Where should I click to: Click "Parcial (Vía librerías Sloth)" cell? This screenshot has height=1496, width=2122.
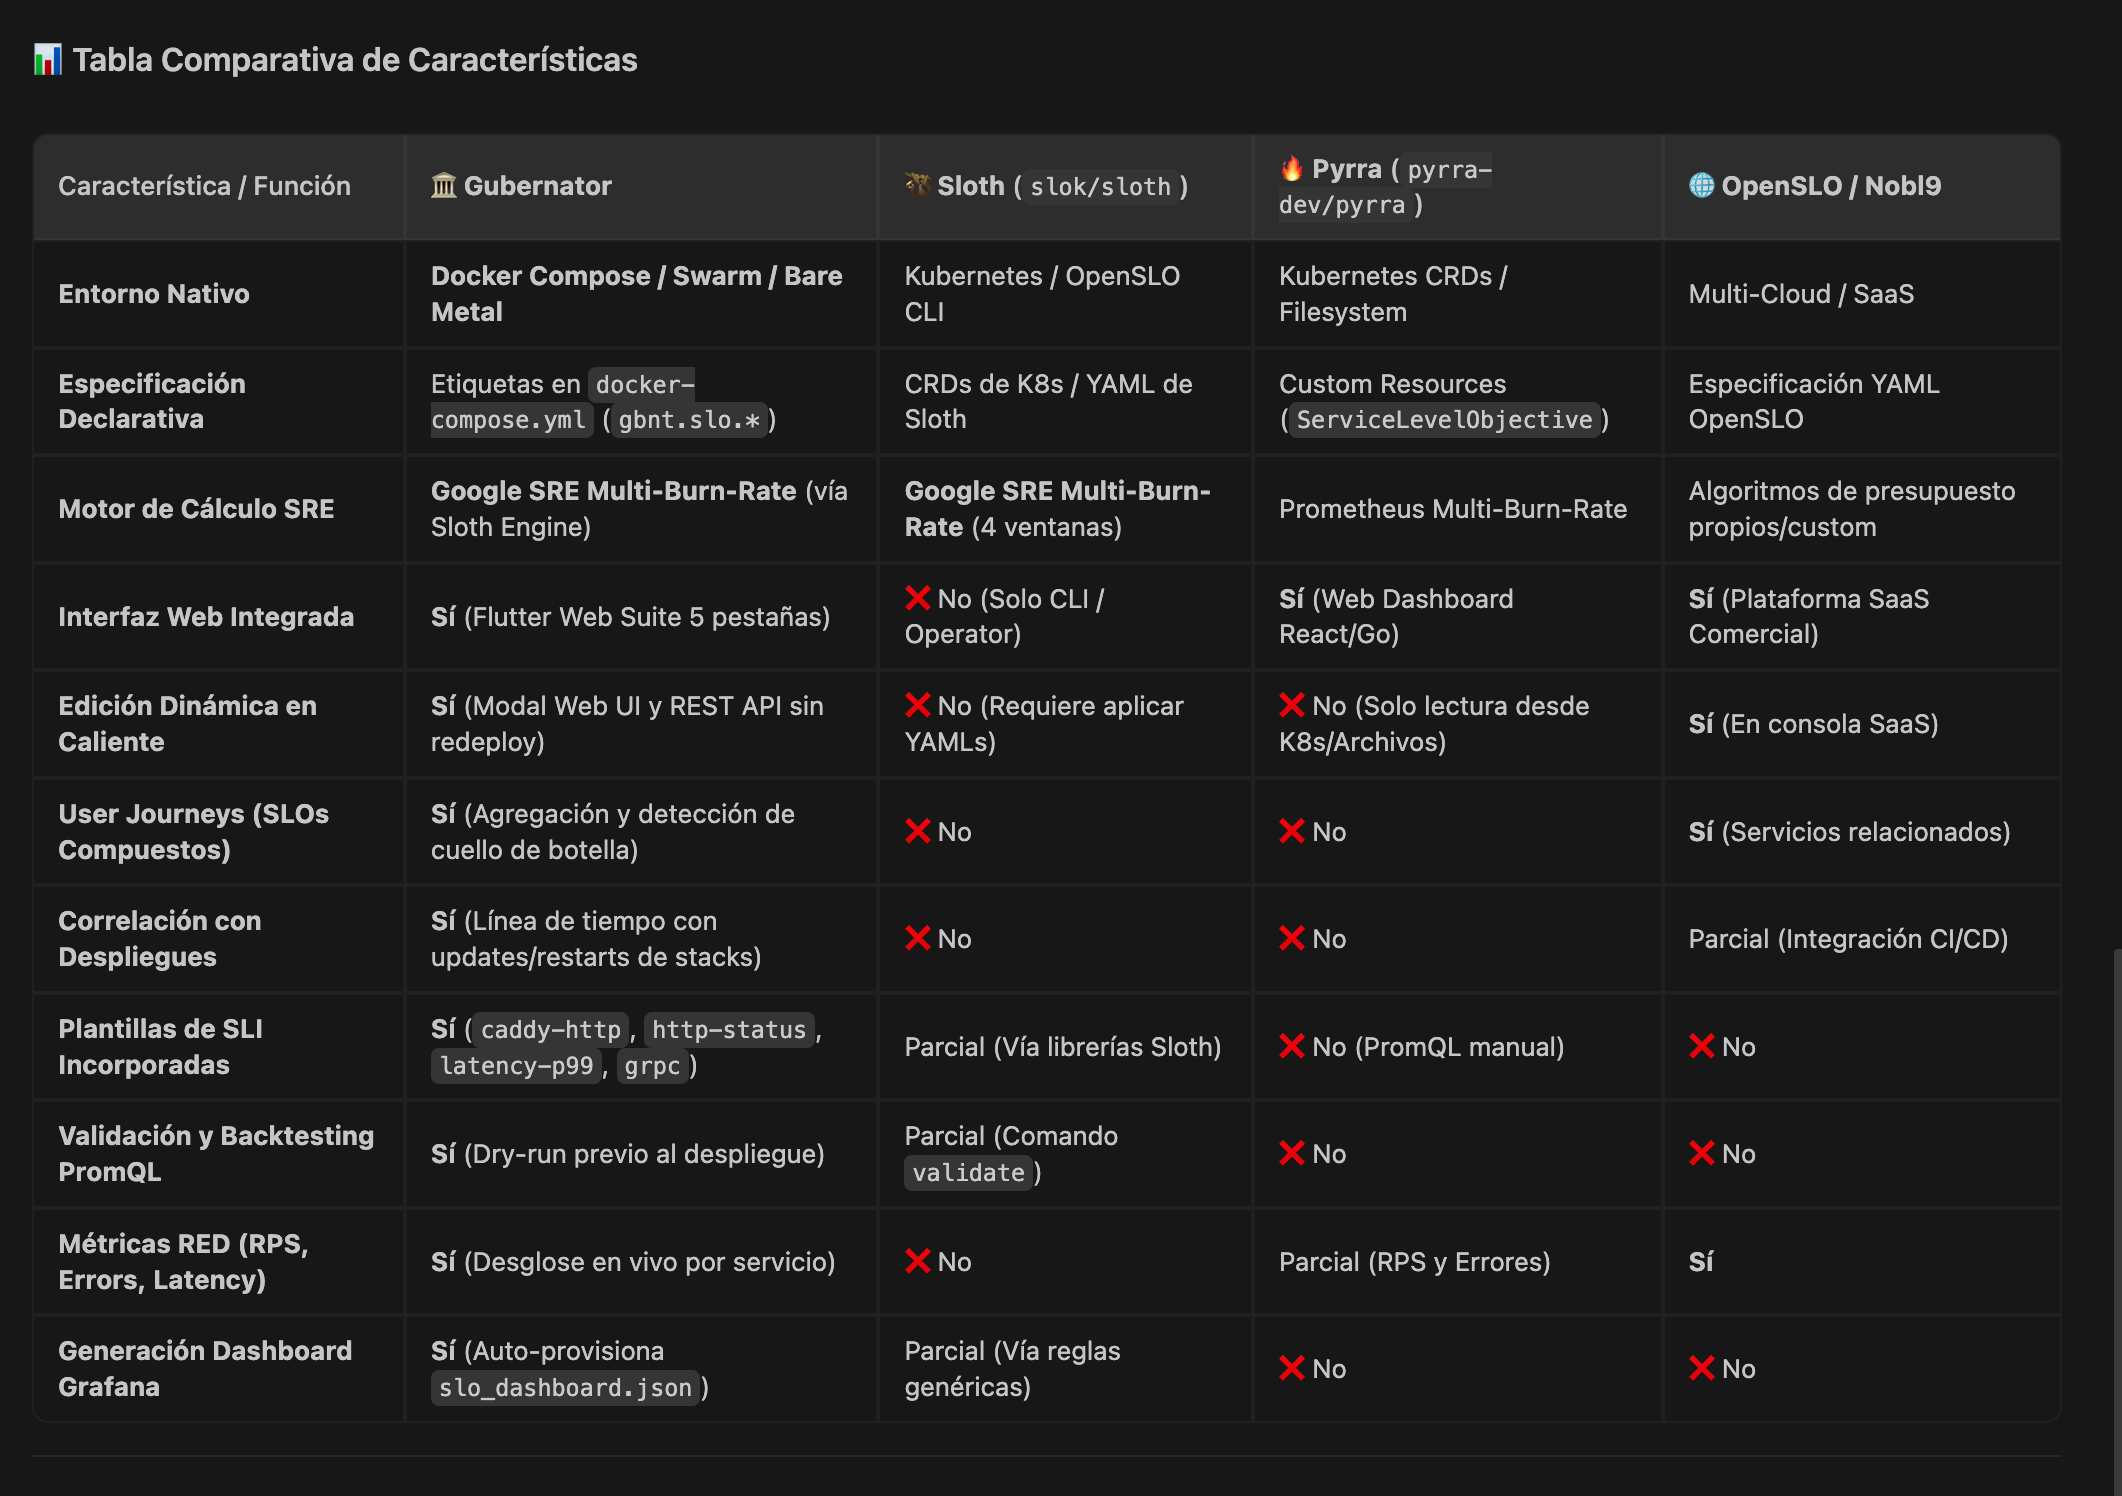pos(1063,1046)
